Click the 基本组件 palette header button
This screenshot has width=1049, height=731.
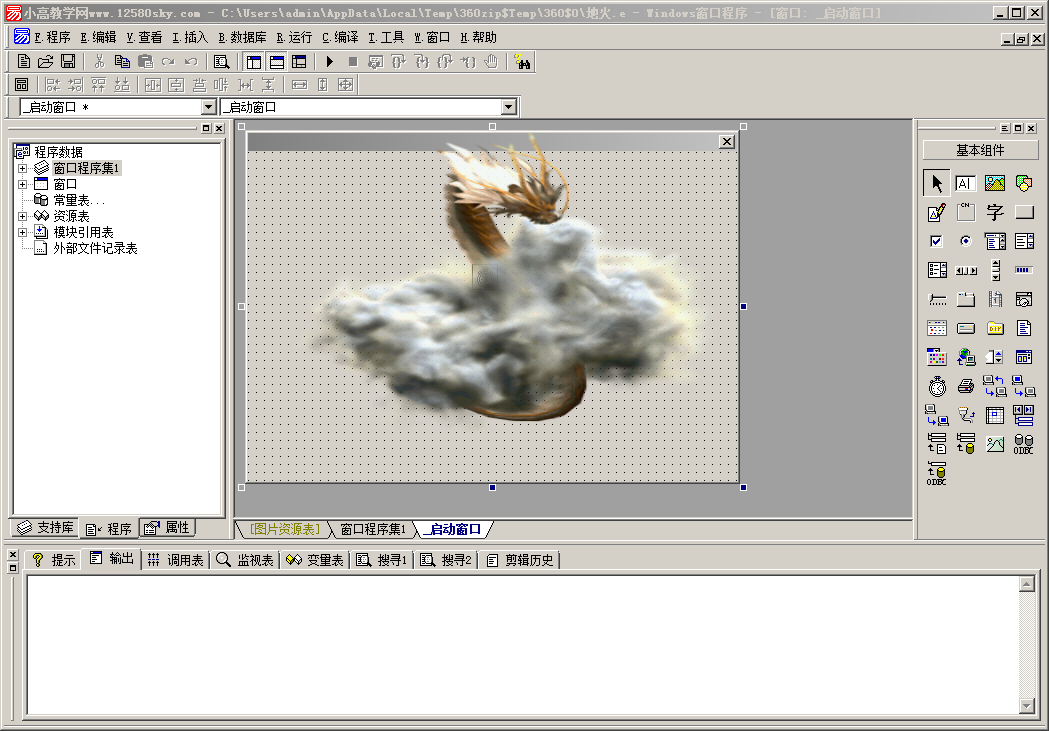980,150
